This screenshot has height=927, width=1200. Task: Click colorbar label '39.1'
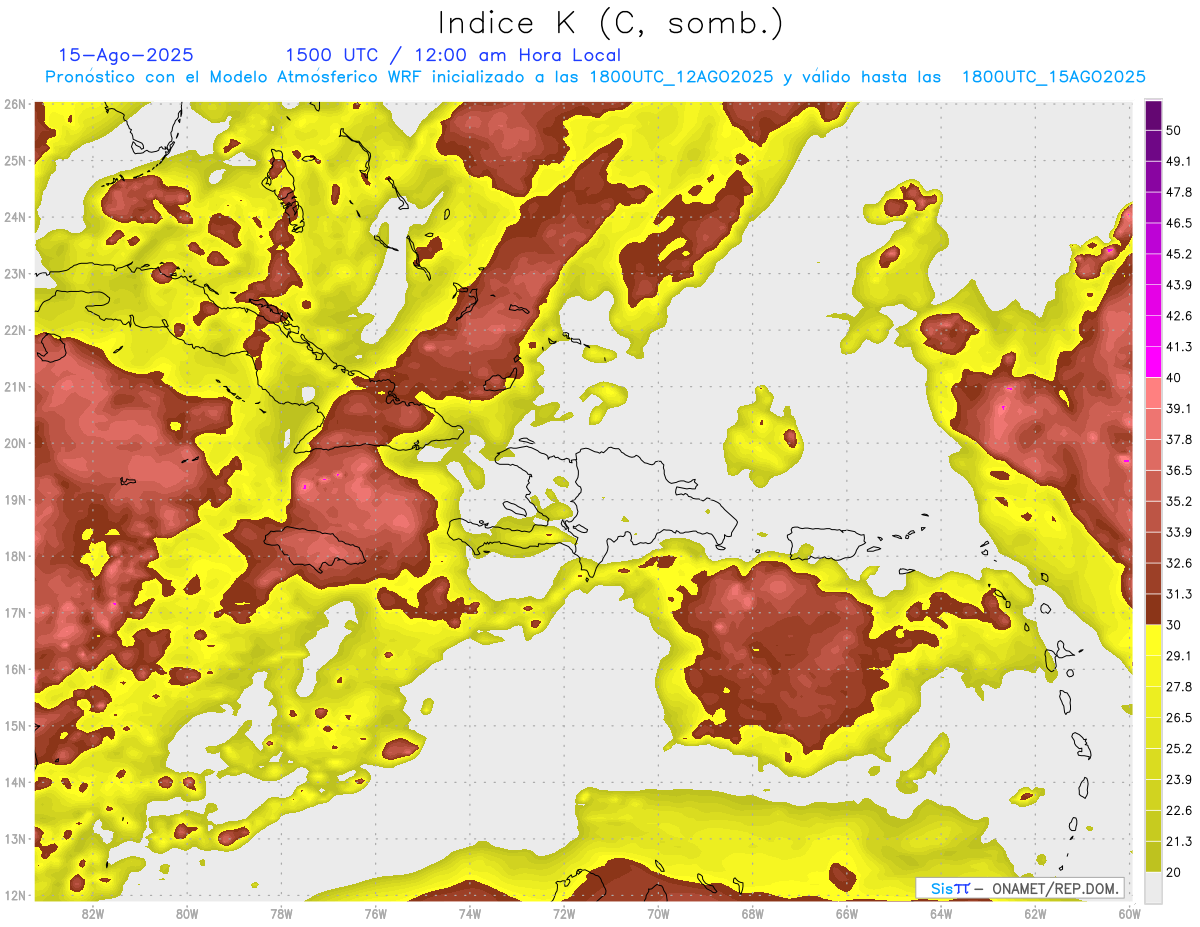[x=1178, y=408]
